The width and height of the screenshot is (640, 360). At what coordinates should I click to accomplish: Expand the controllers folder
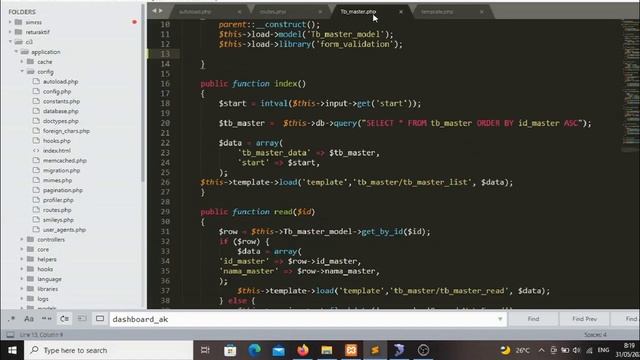coord(22,240)
